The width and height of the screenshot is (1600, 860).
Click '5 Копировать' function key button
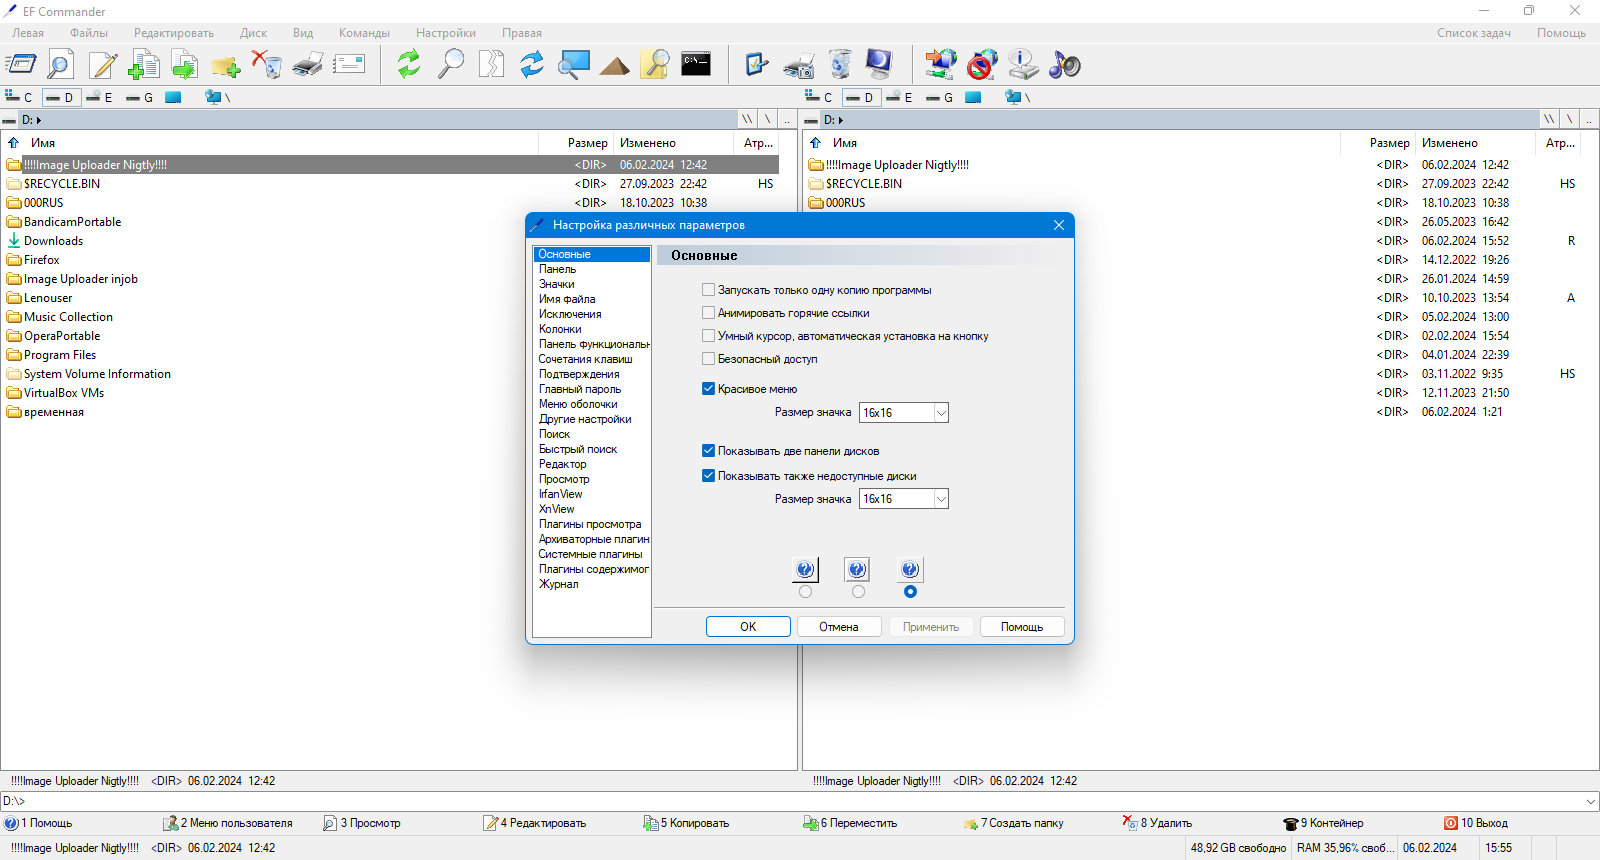[686, 823]
